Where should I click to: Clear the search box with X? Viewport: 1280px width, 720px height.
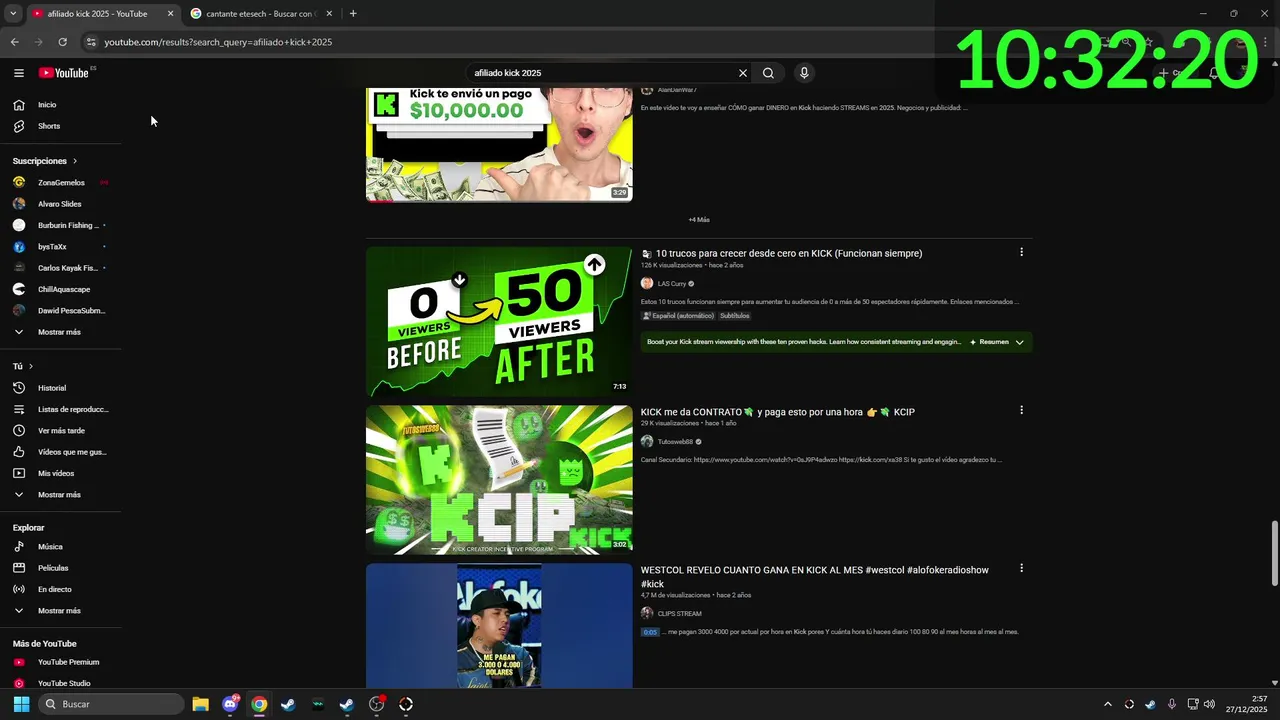743,73
